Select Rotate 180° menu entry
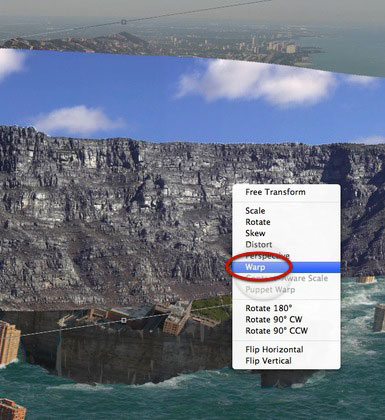 (x=286, y=308)
